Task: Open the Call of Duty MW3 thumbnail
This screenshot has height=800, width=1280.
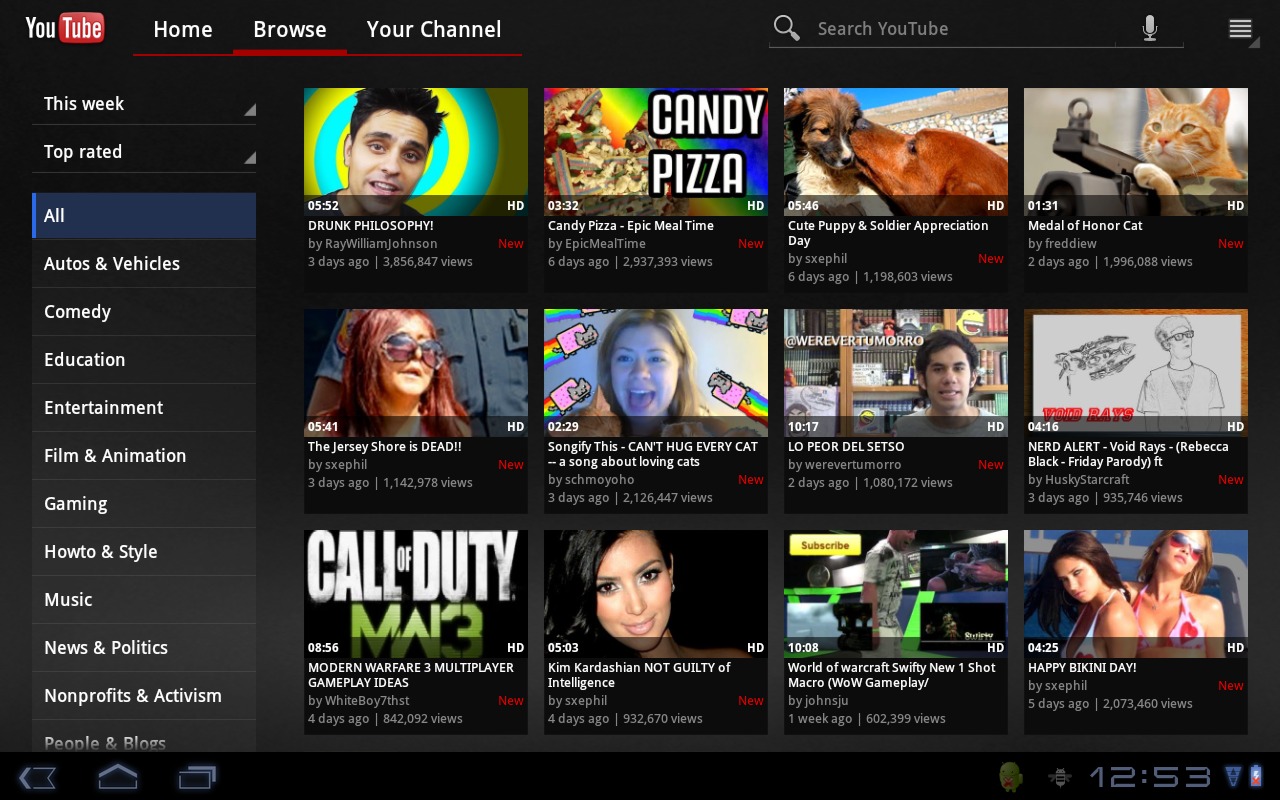Action: point(416,594)
